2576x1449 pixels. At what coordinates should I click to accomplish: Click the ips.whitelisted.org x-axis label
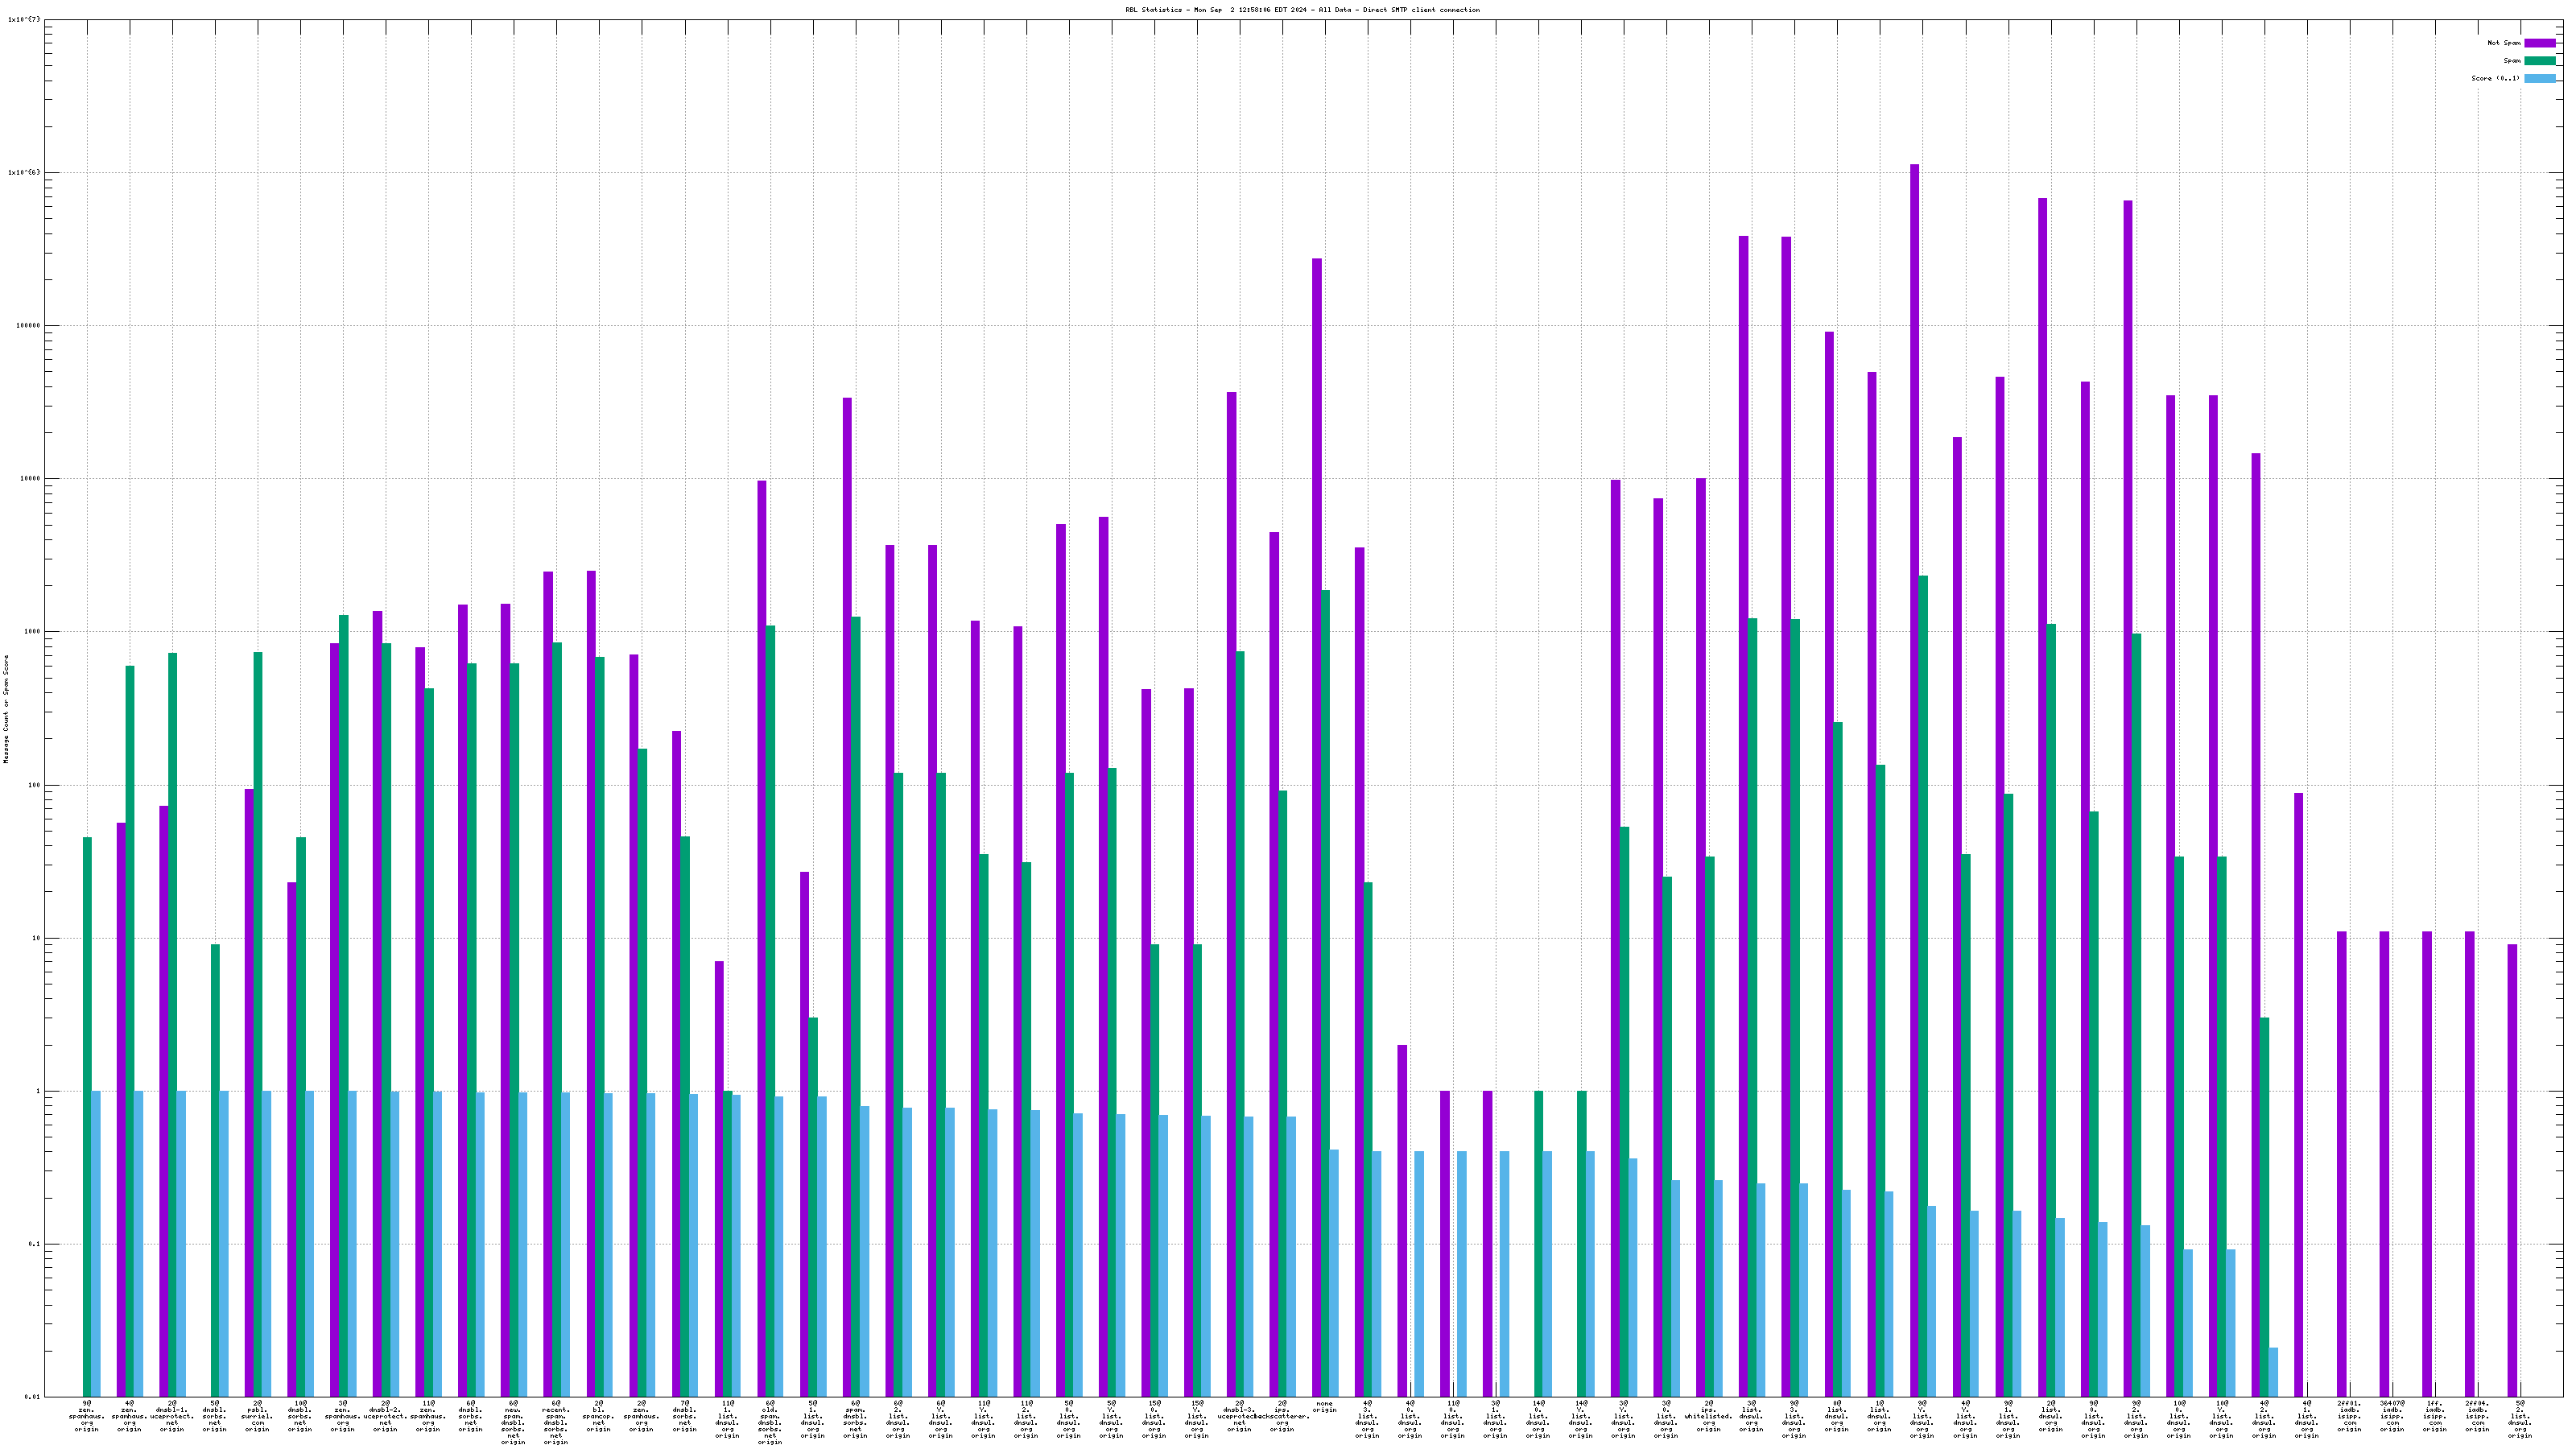pos(1708,1416)
